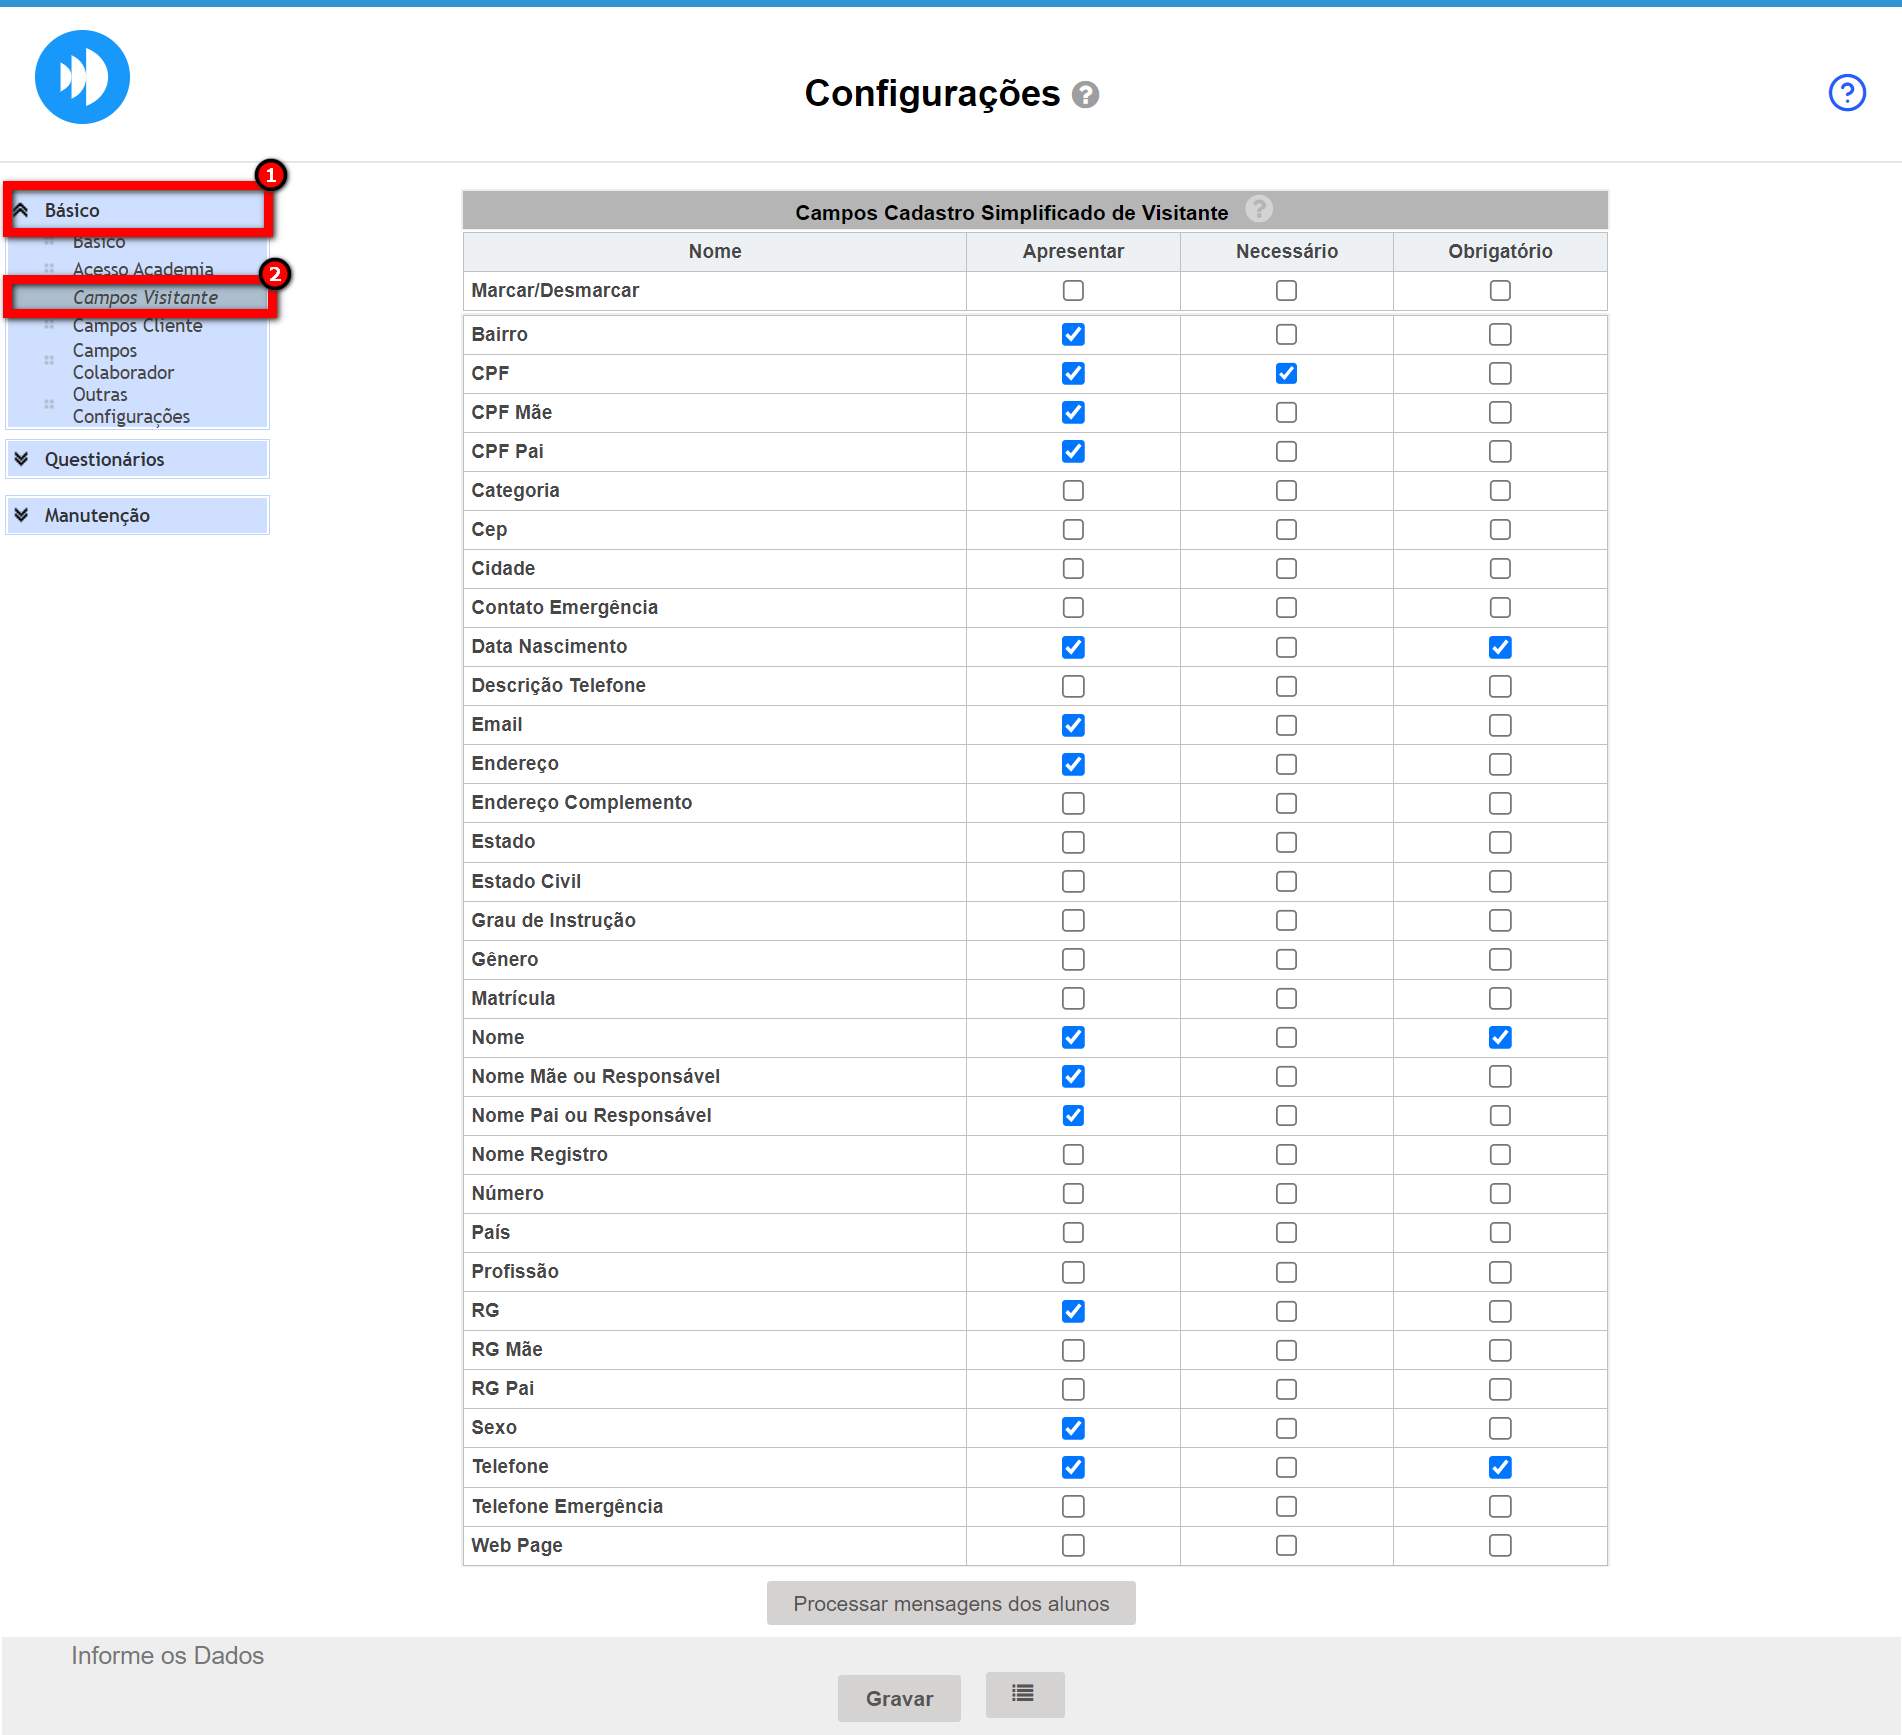Uncheck the Necessário checkbox for CPF
1902x1735 pixels.
[x=1286, y=373]
